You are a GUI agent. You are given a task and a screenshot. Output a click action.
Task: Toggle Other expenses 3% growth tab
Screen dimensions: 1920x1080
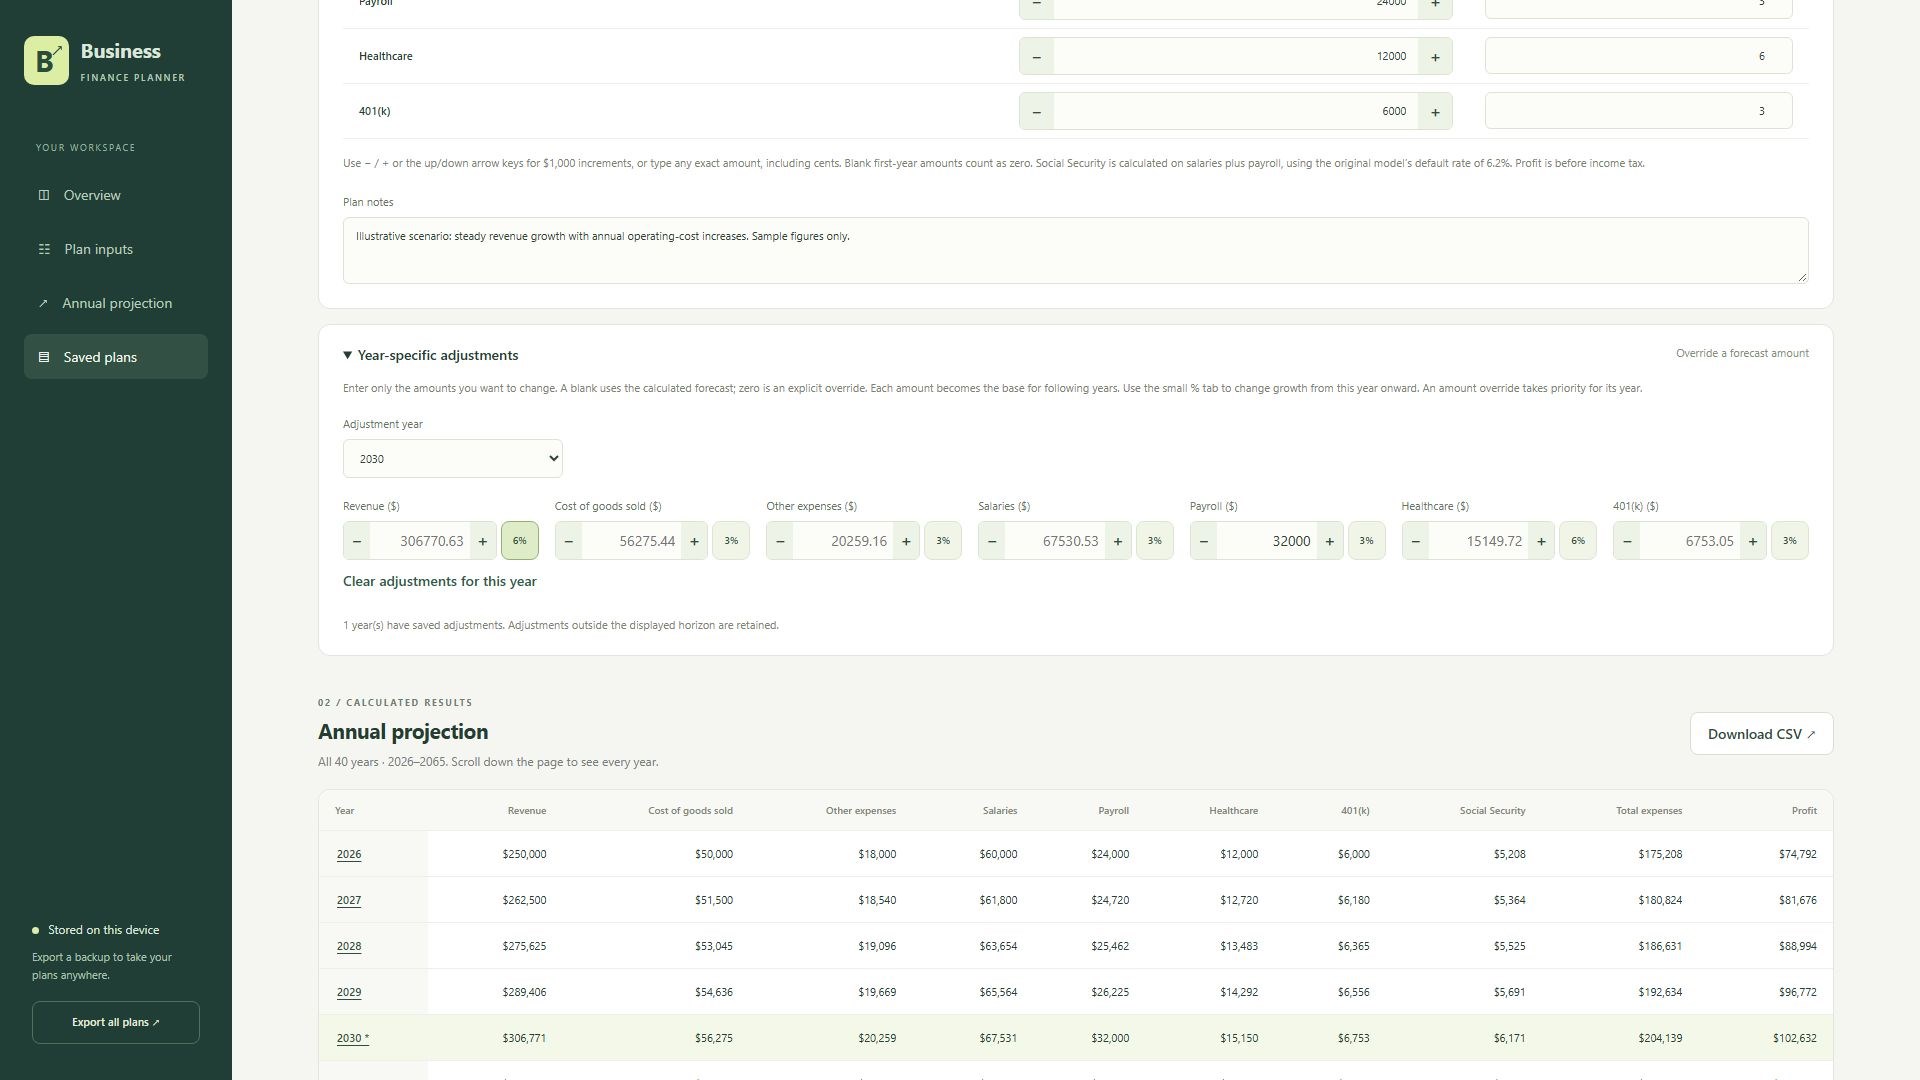pyautogui.click(x=943, y=541)
